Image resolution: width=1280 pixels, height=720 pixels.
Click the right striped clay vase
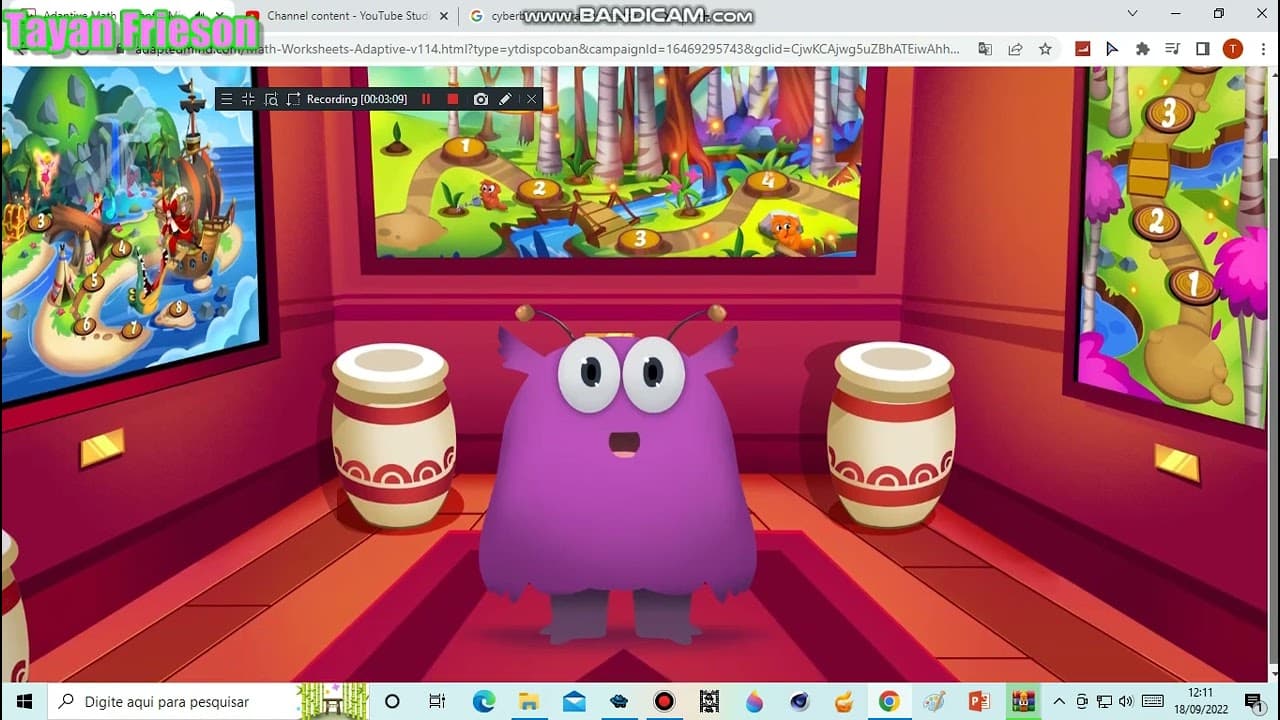(x=890, y=436)
